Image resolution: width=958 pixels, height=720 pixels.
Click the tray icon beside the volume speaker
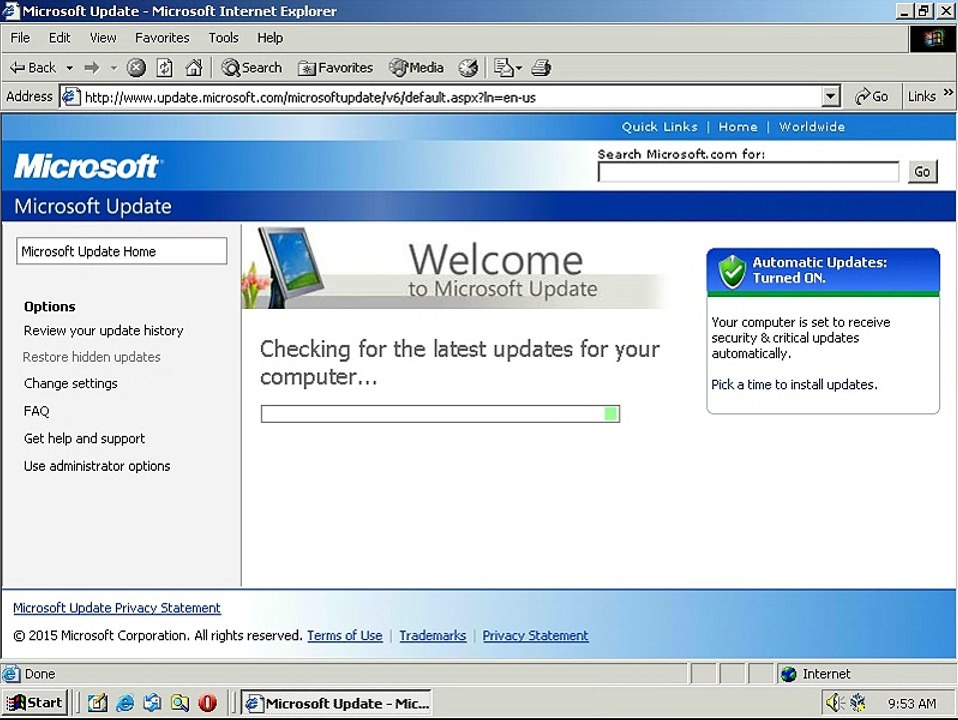[858, 703]
